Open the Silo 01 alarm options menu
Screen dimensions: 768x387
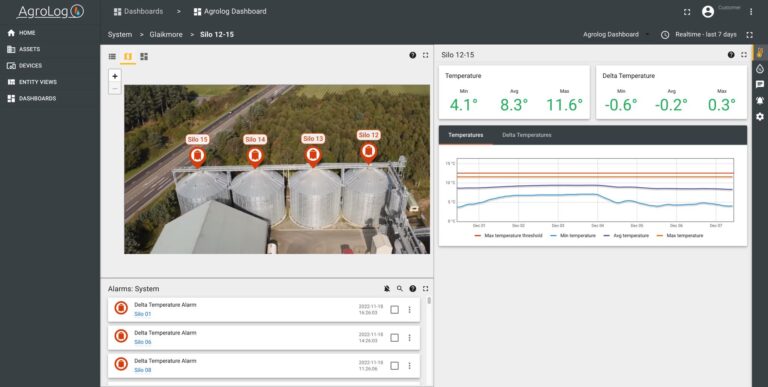[x=409, y=310]
